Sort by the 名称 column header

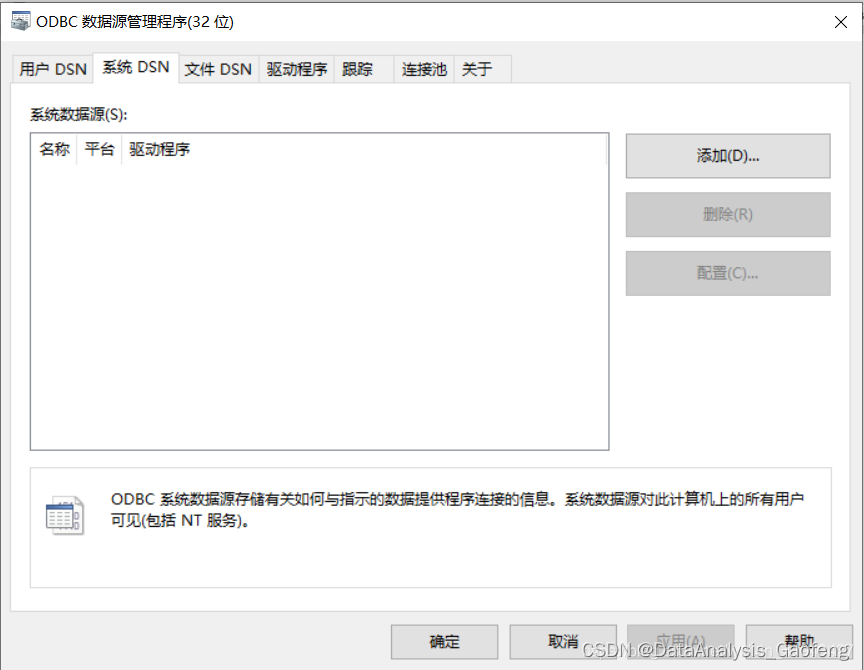(x=55, y=149)
